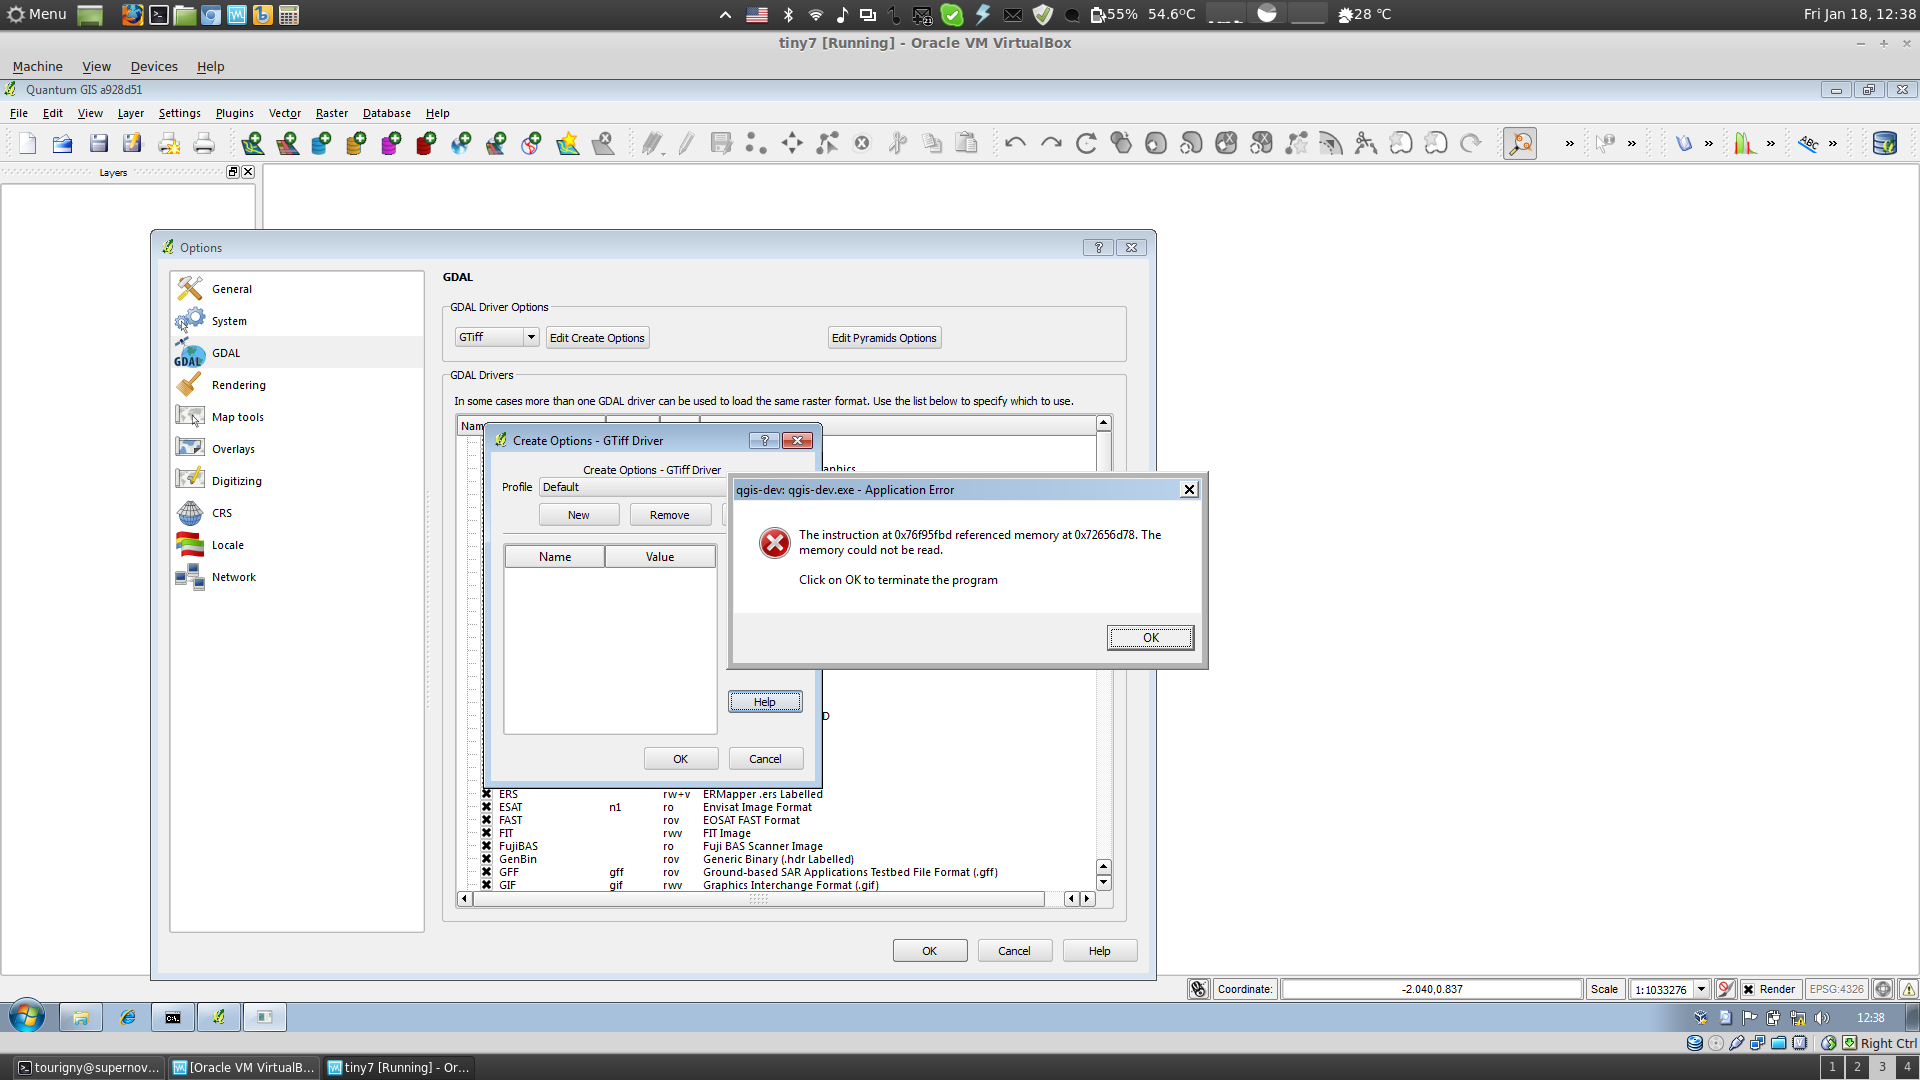
Task: Toggle the FujiBAS driver checkbox
Action: coord(487,846)
